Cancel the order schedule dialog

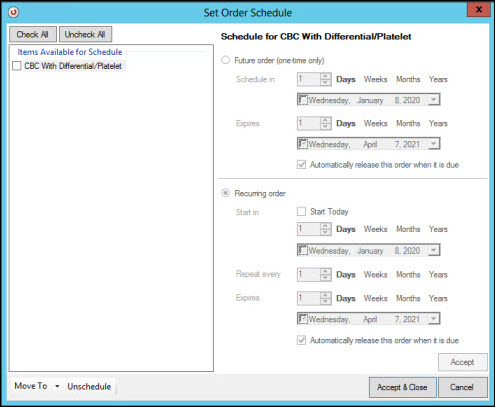pyautogui.click(x=462, y=387)
